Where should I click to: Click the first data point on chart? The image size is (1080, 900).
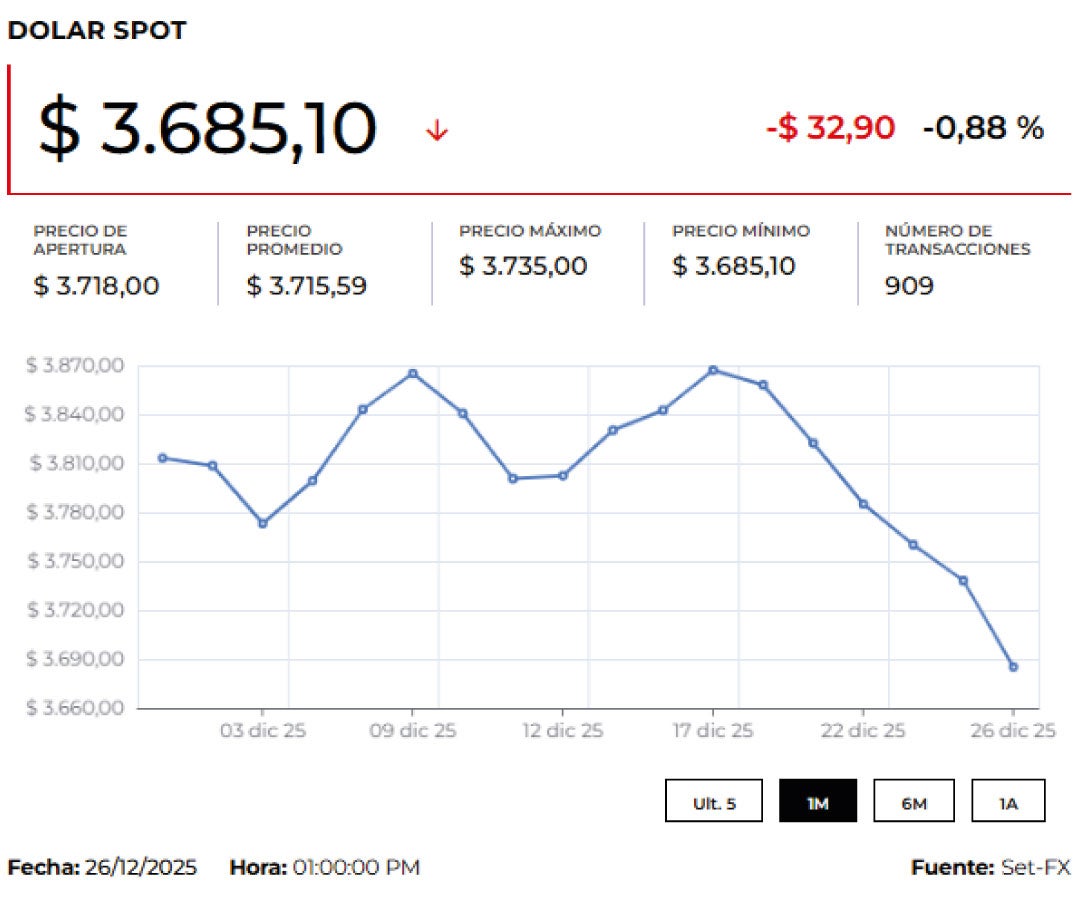point(163,458)
